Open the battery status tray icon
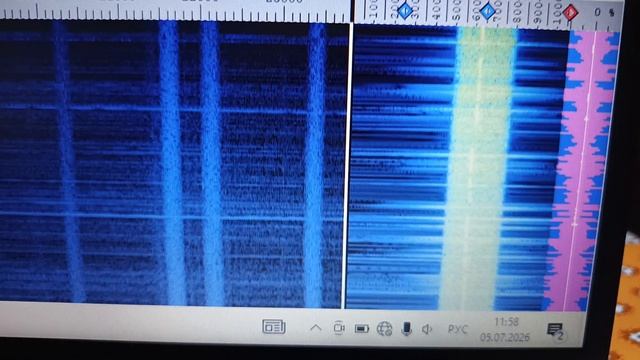Screen dimensions: 640x360 [x=362, y=328]
